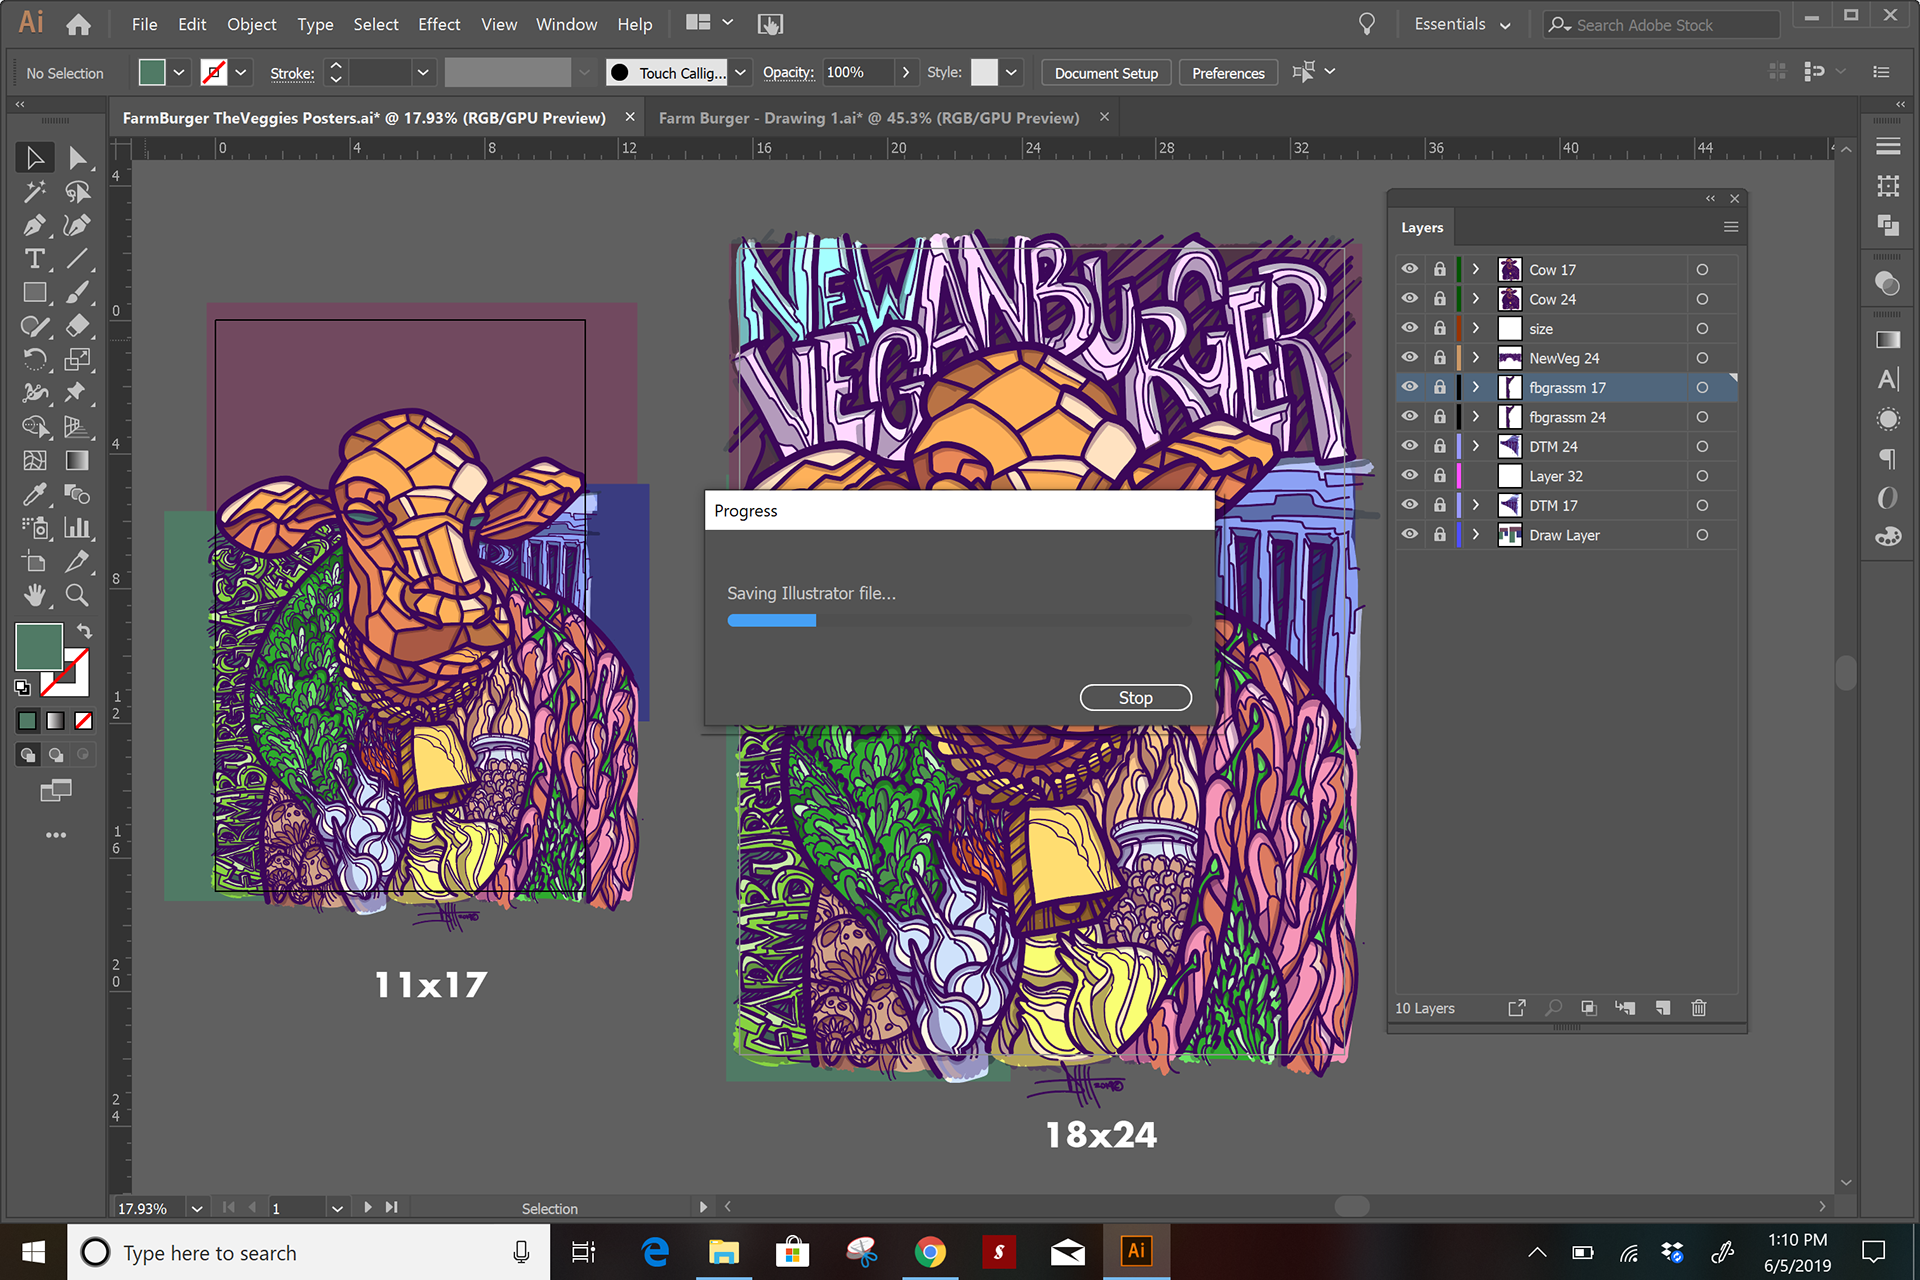Expand the Cow 17 layer
1920x1280 pixels.
pyautogui.click(x=1475, y=269)
